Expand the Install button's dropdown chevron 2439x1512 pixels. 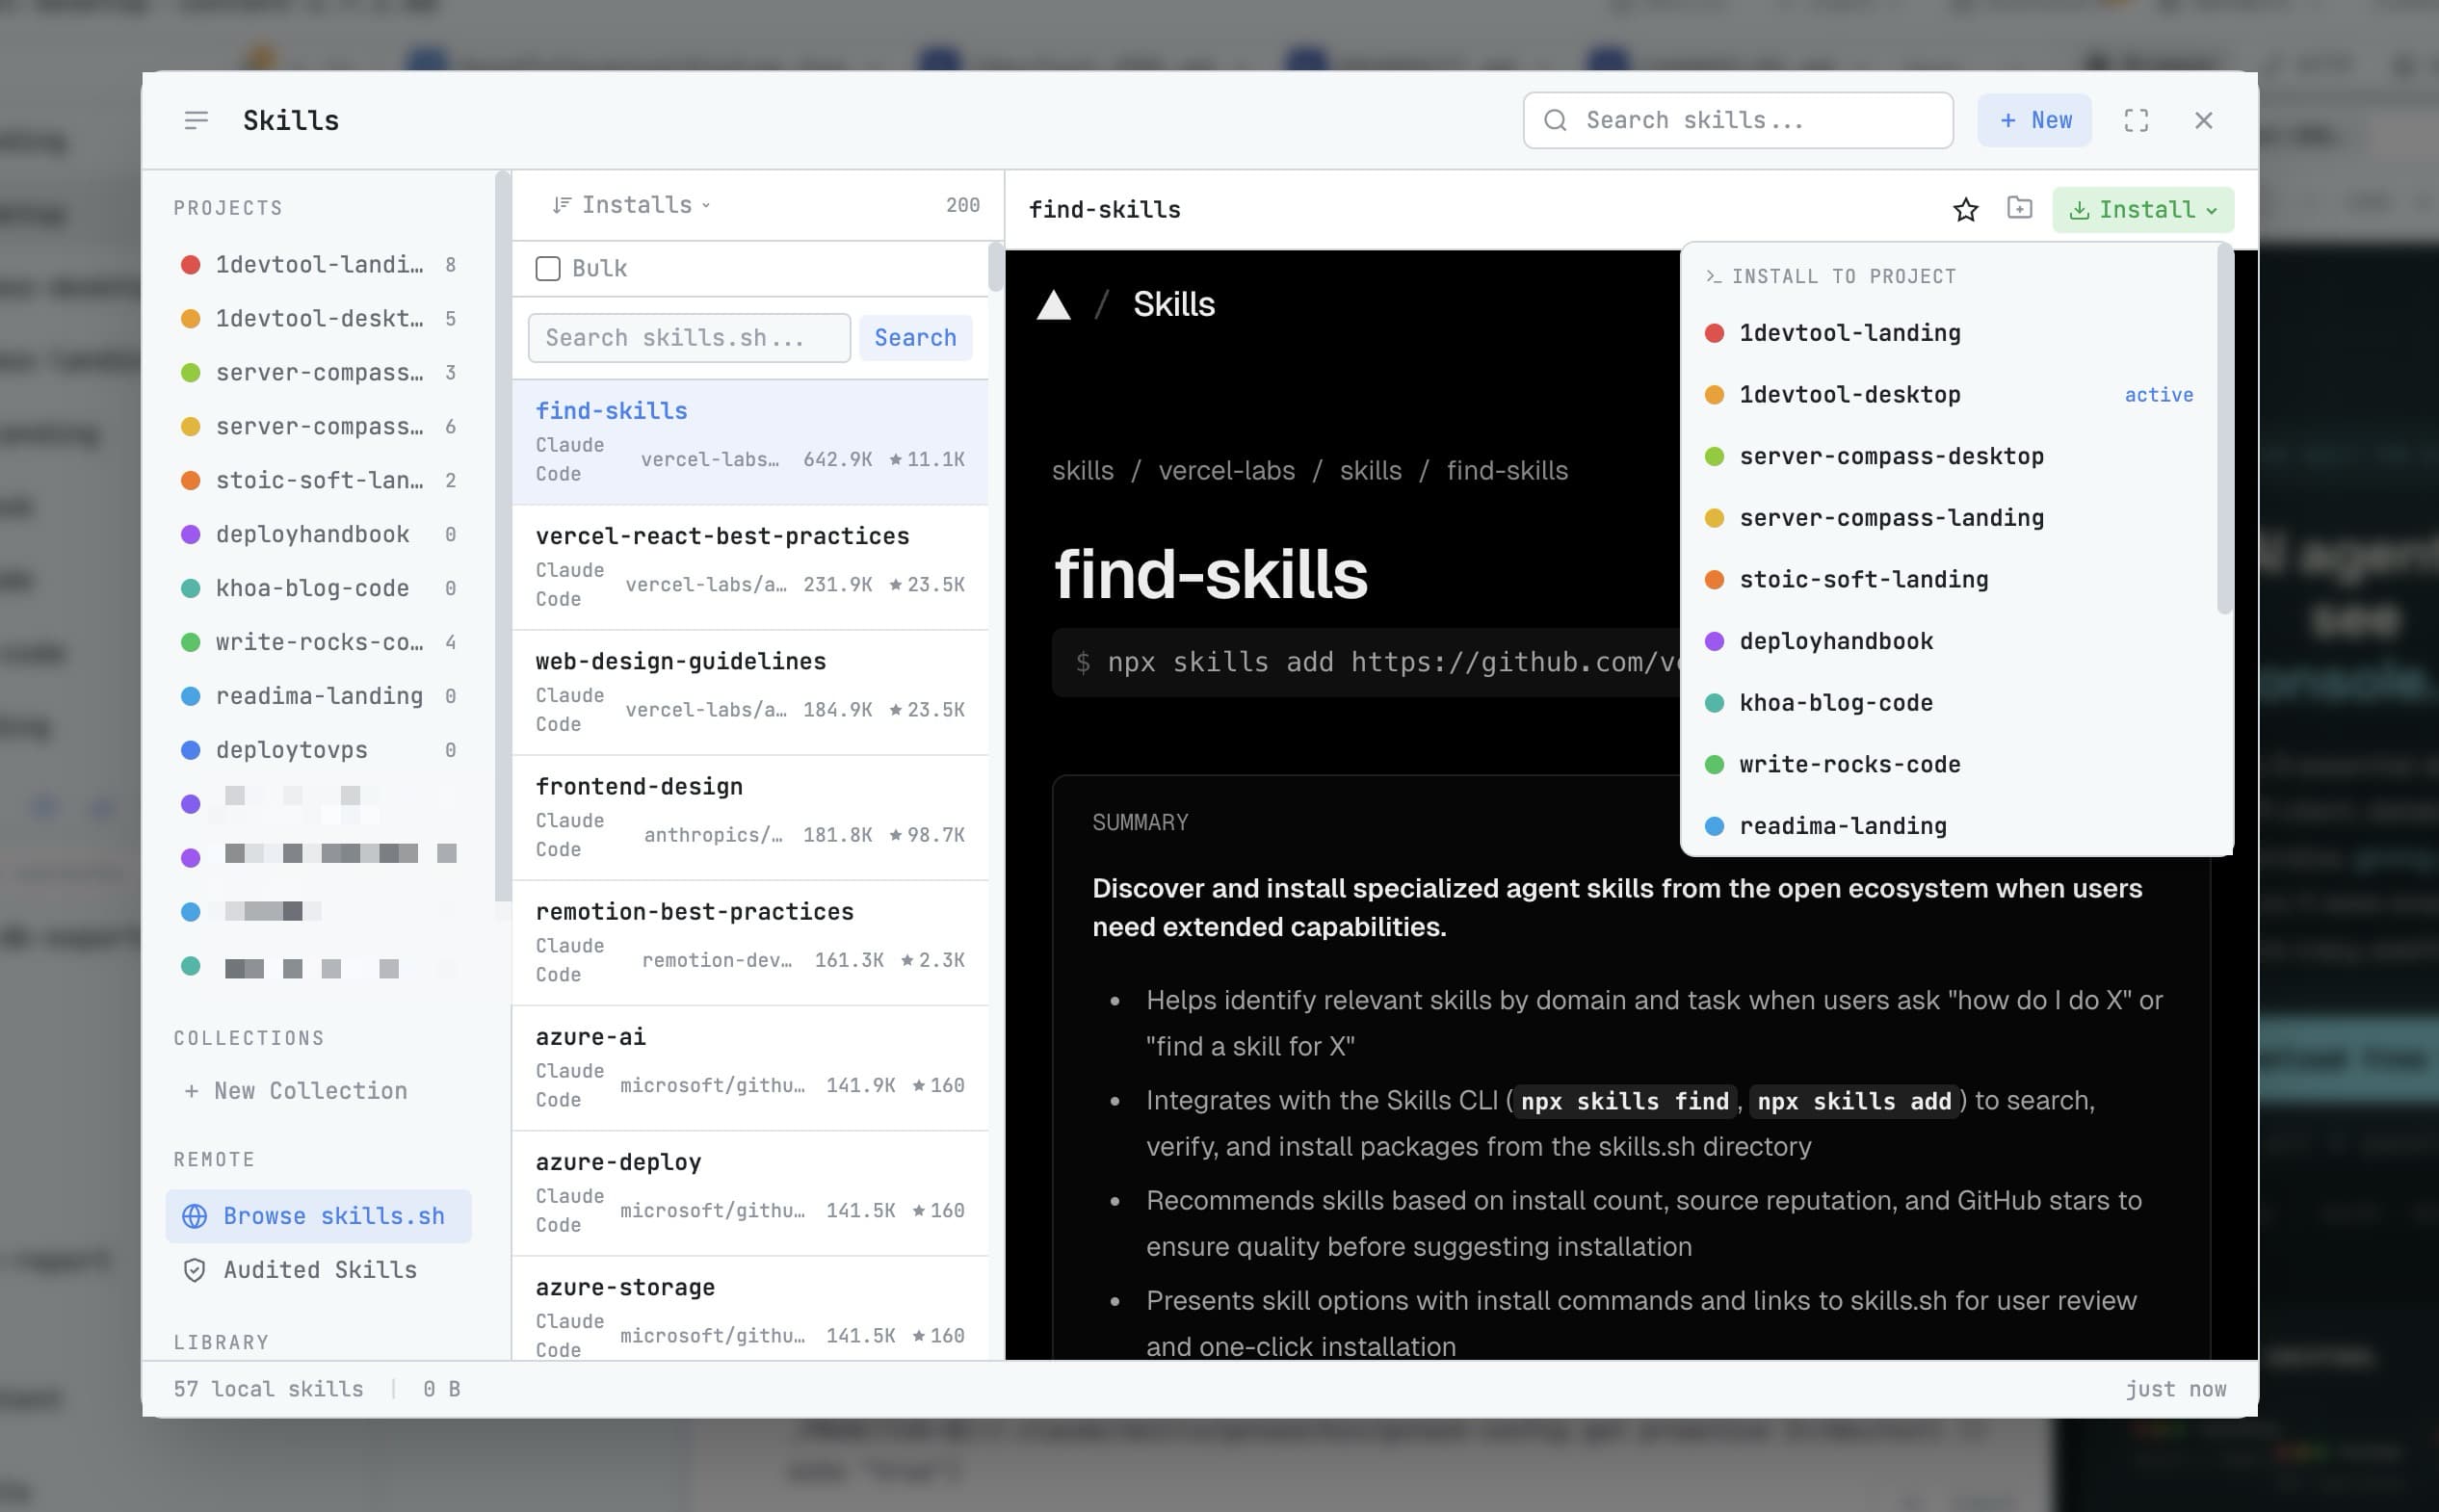click(x=2210, y=209)
